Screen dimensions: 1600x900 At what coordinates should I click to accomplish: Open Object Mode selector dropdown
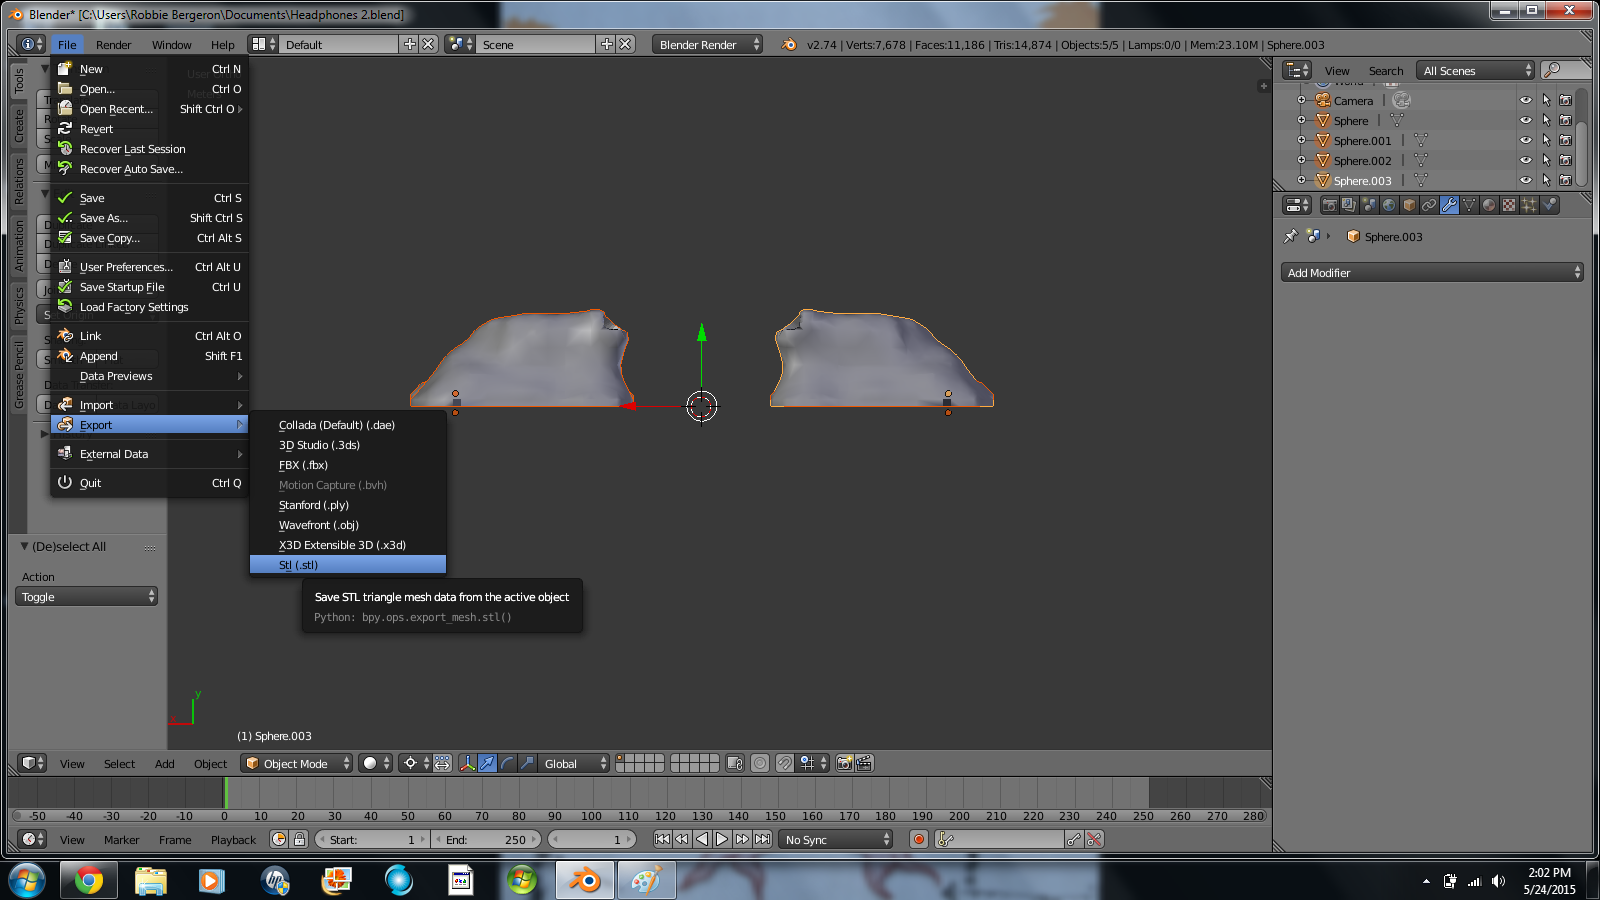297,763
